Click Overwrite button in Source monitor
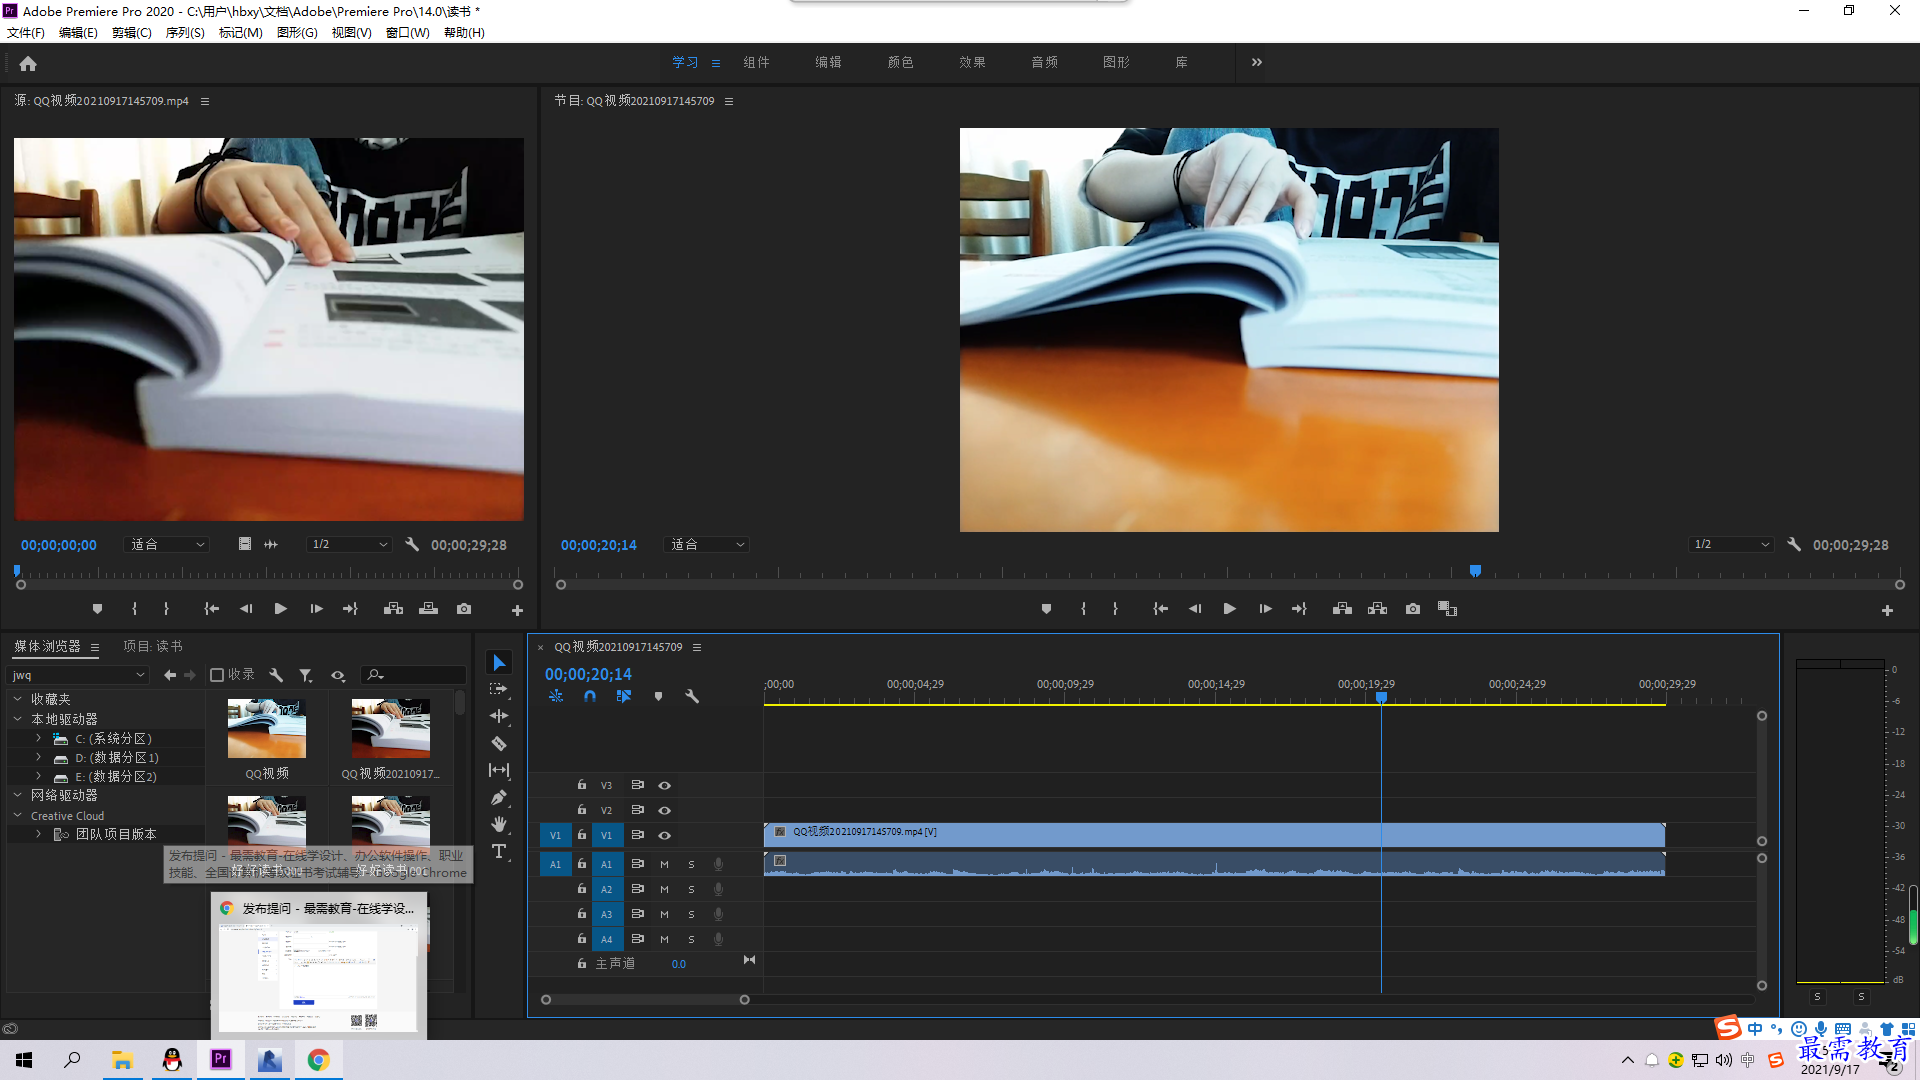The height and width of the screenshot is (1080, 1920). click(428, 609)
